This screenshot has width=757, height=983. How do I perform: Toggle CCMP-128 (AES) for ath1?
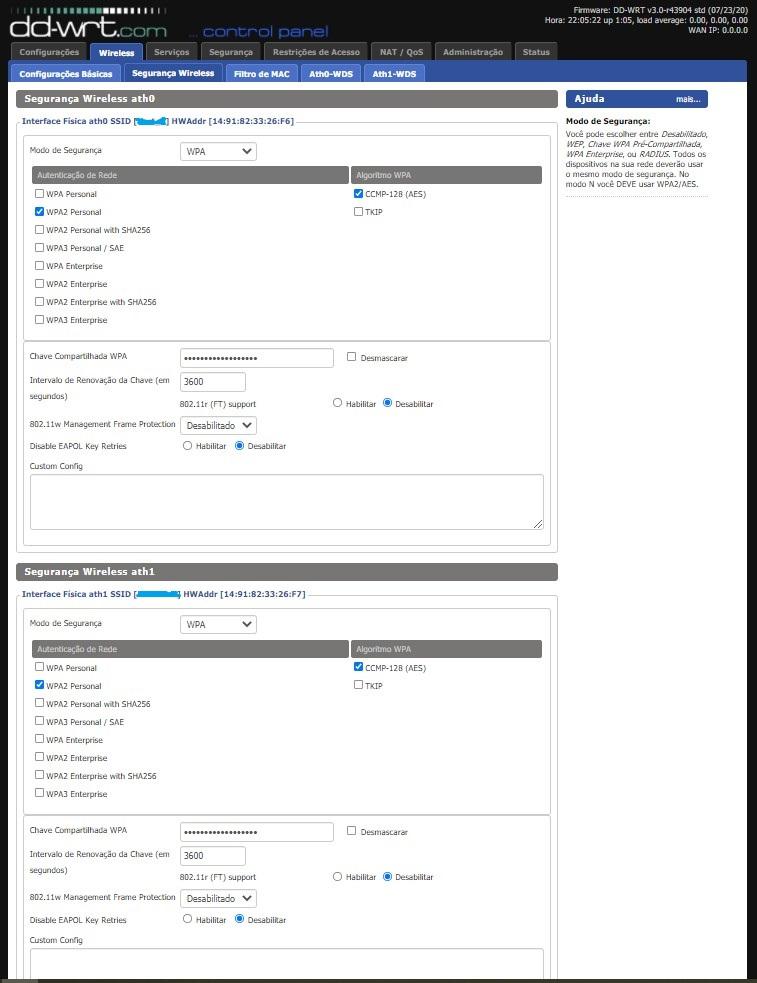[x=358, y=667]
